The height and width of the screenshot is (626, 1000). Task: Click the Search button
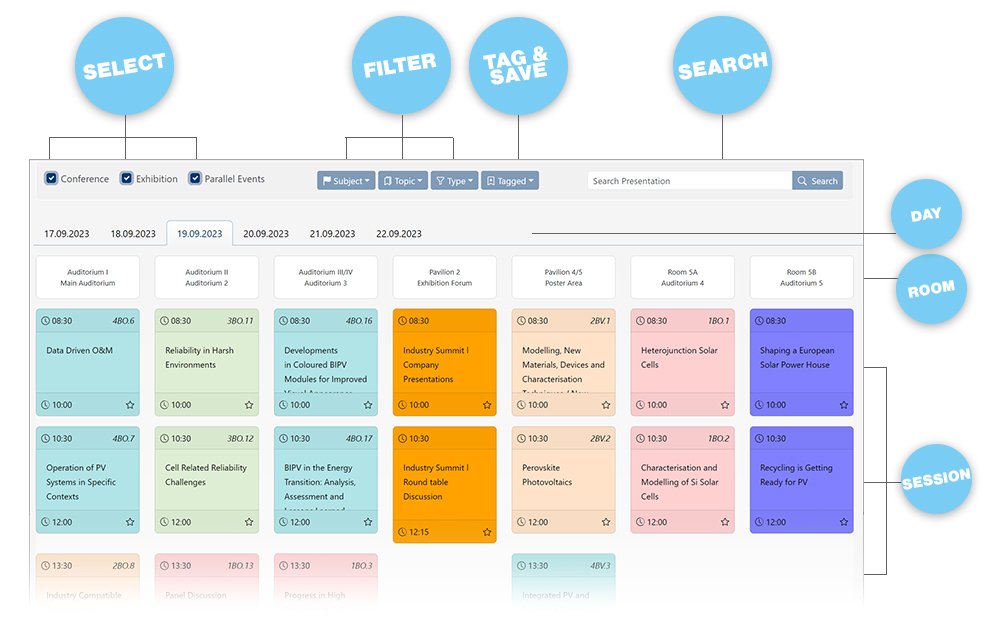(817, 181)
